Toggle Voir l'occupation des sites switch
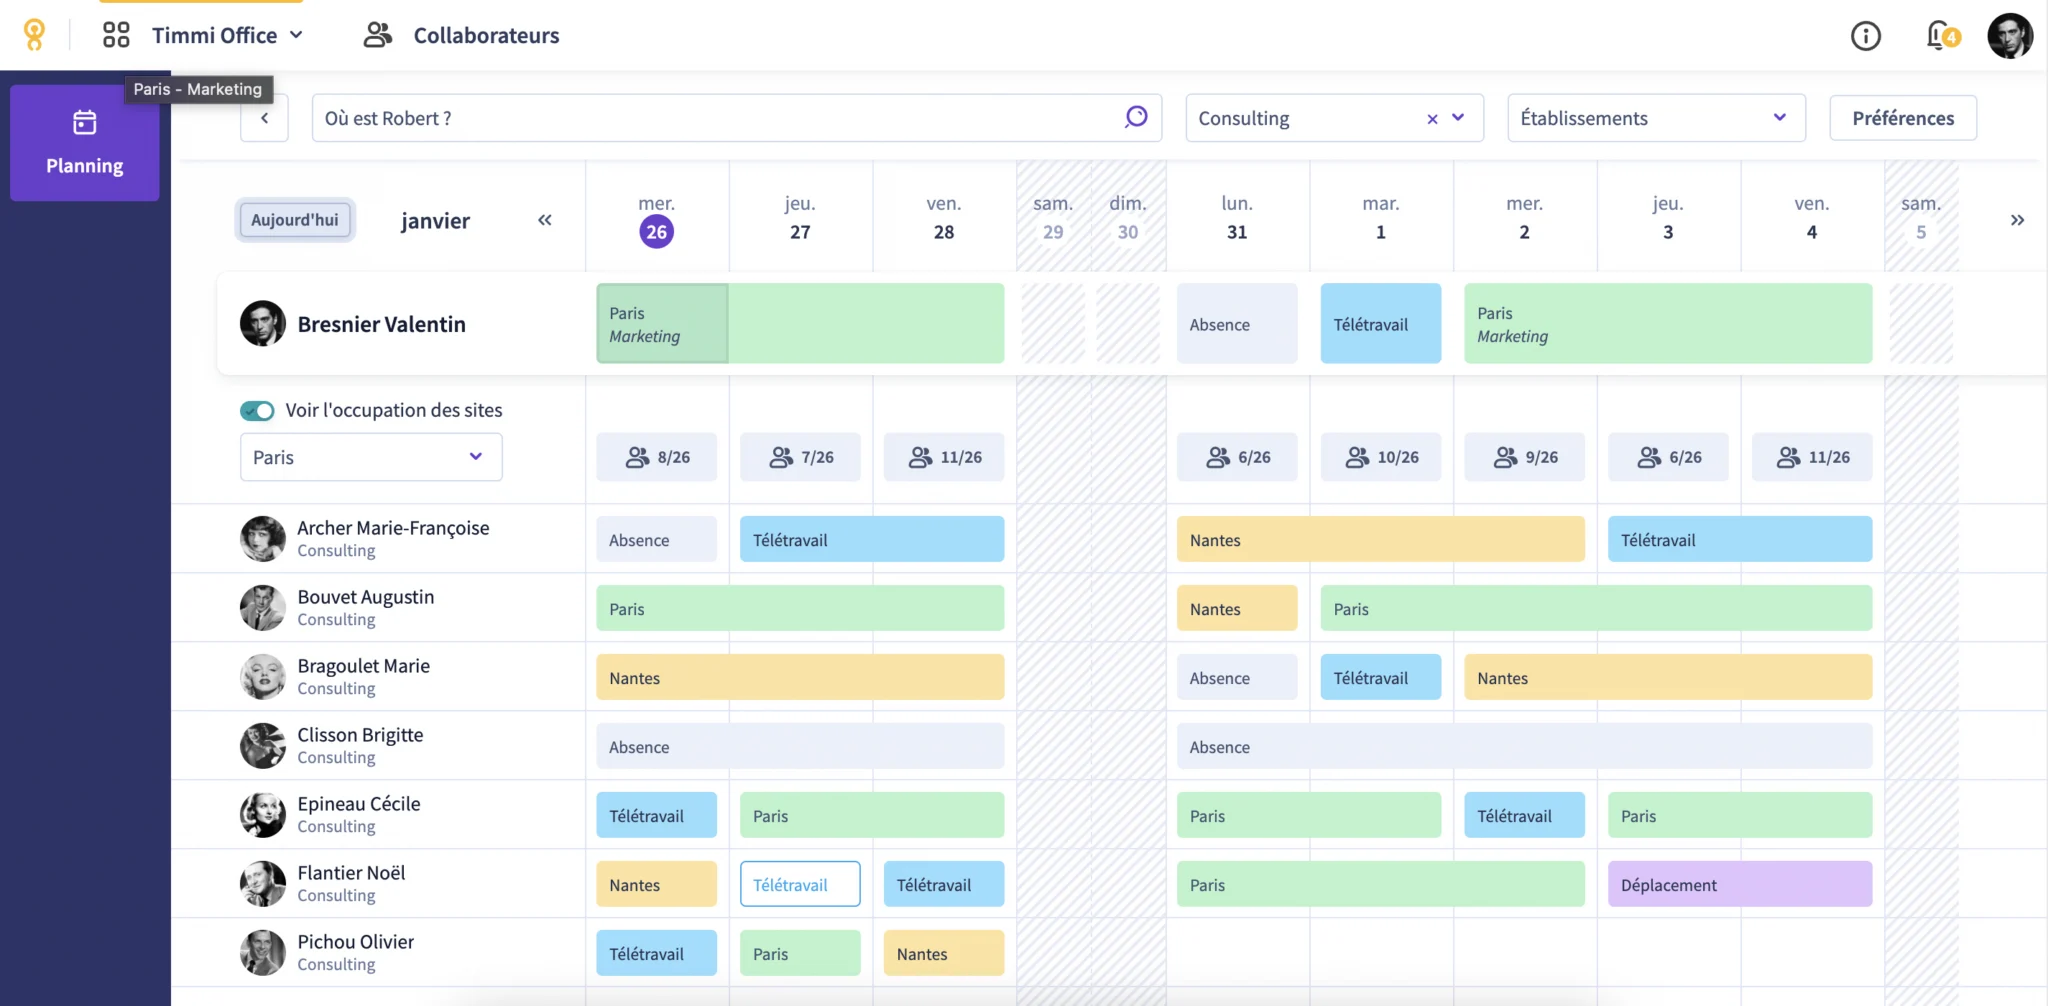Image resolution: width=2048 pixels, height=1006 pixels. click(x=257, y=411)
